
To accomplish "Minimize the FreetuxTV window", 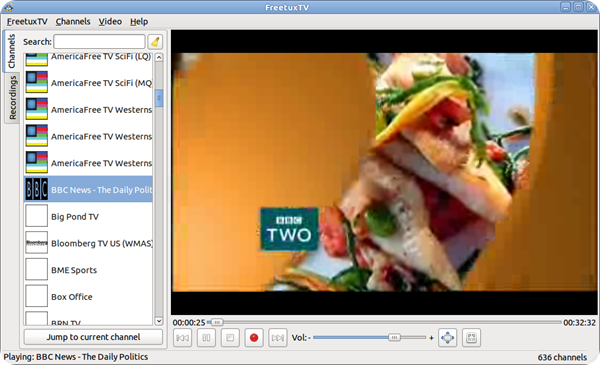I will (x=566, y=7).
